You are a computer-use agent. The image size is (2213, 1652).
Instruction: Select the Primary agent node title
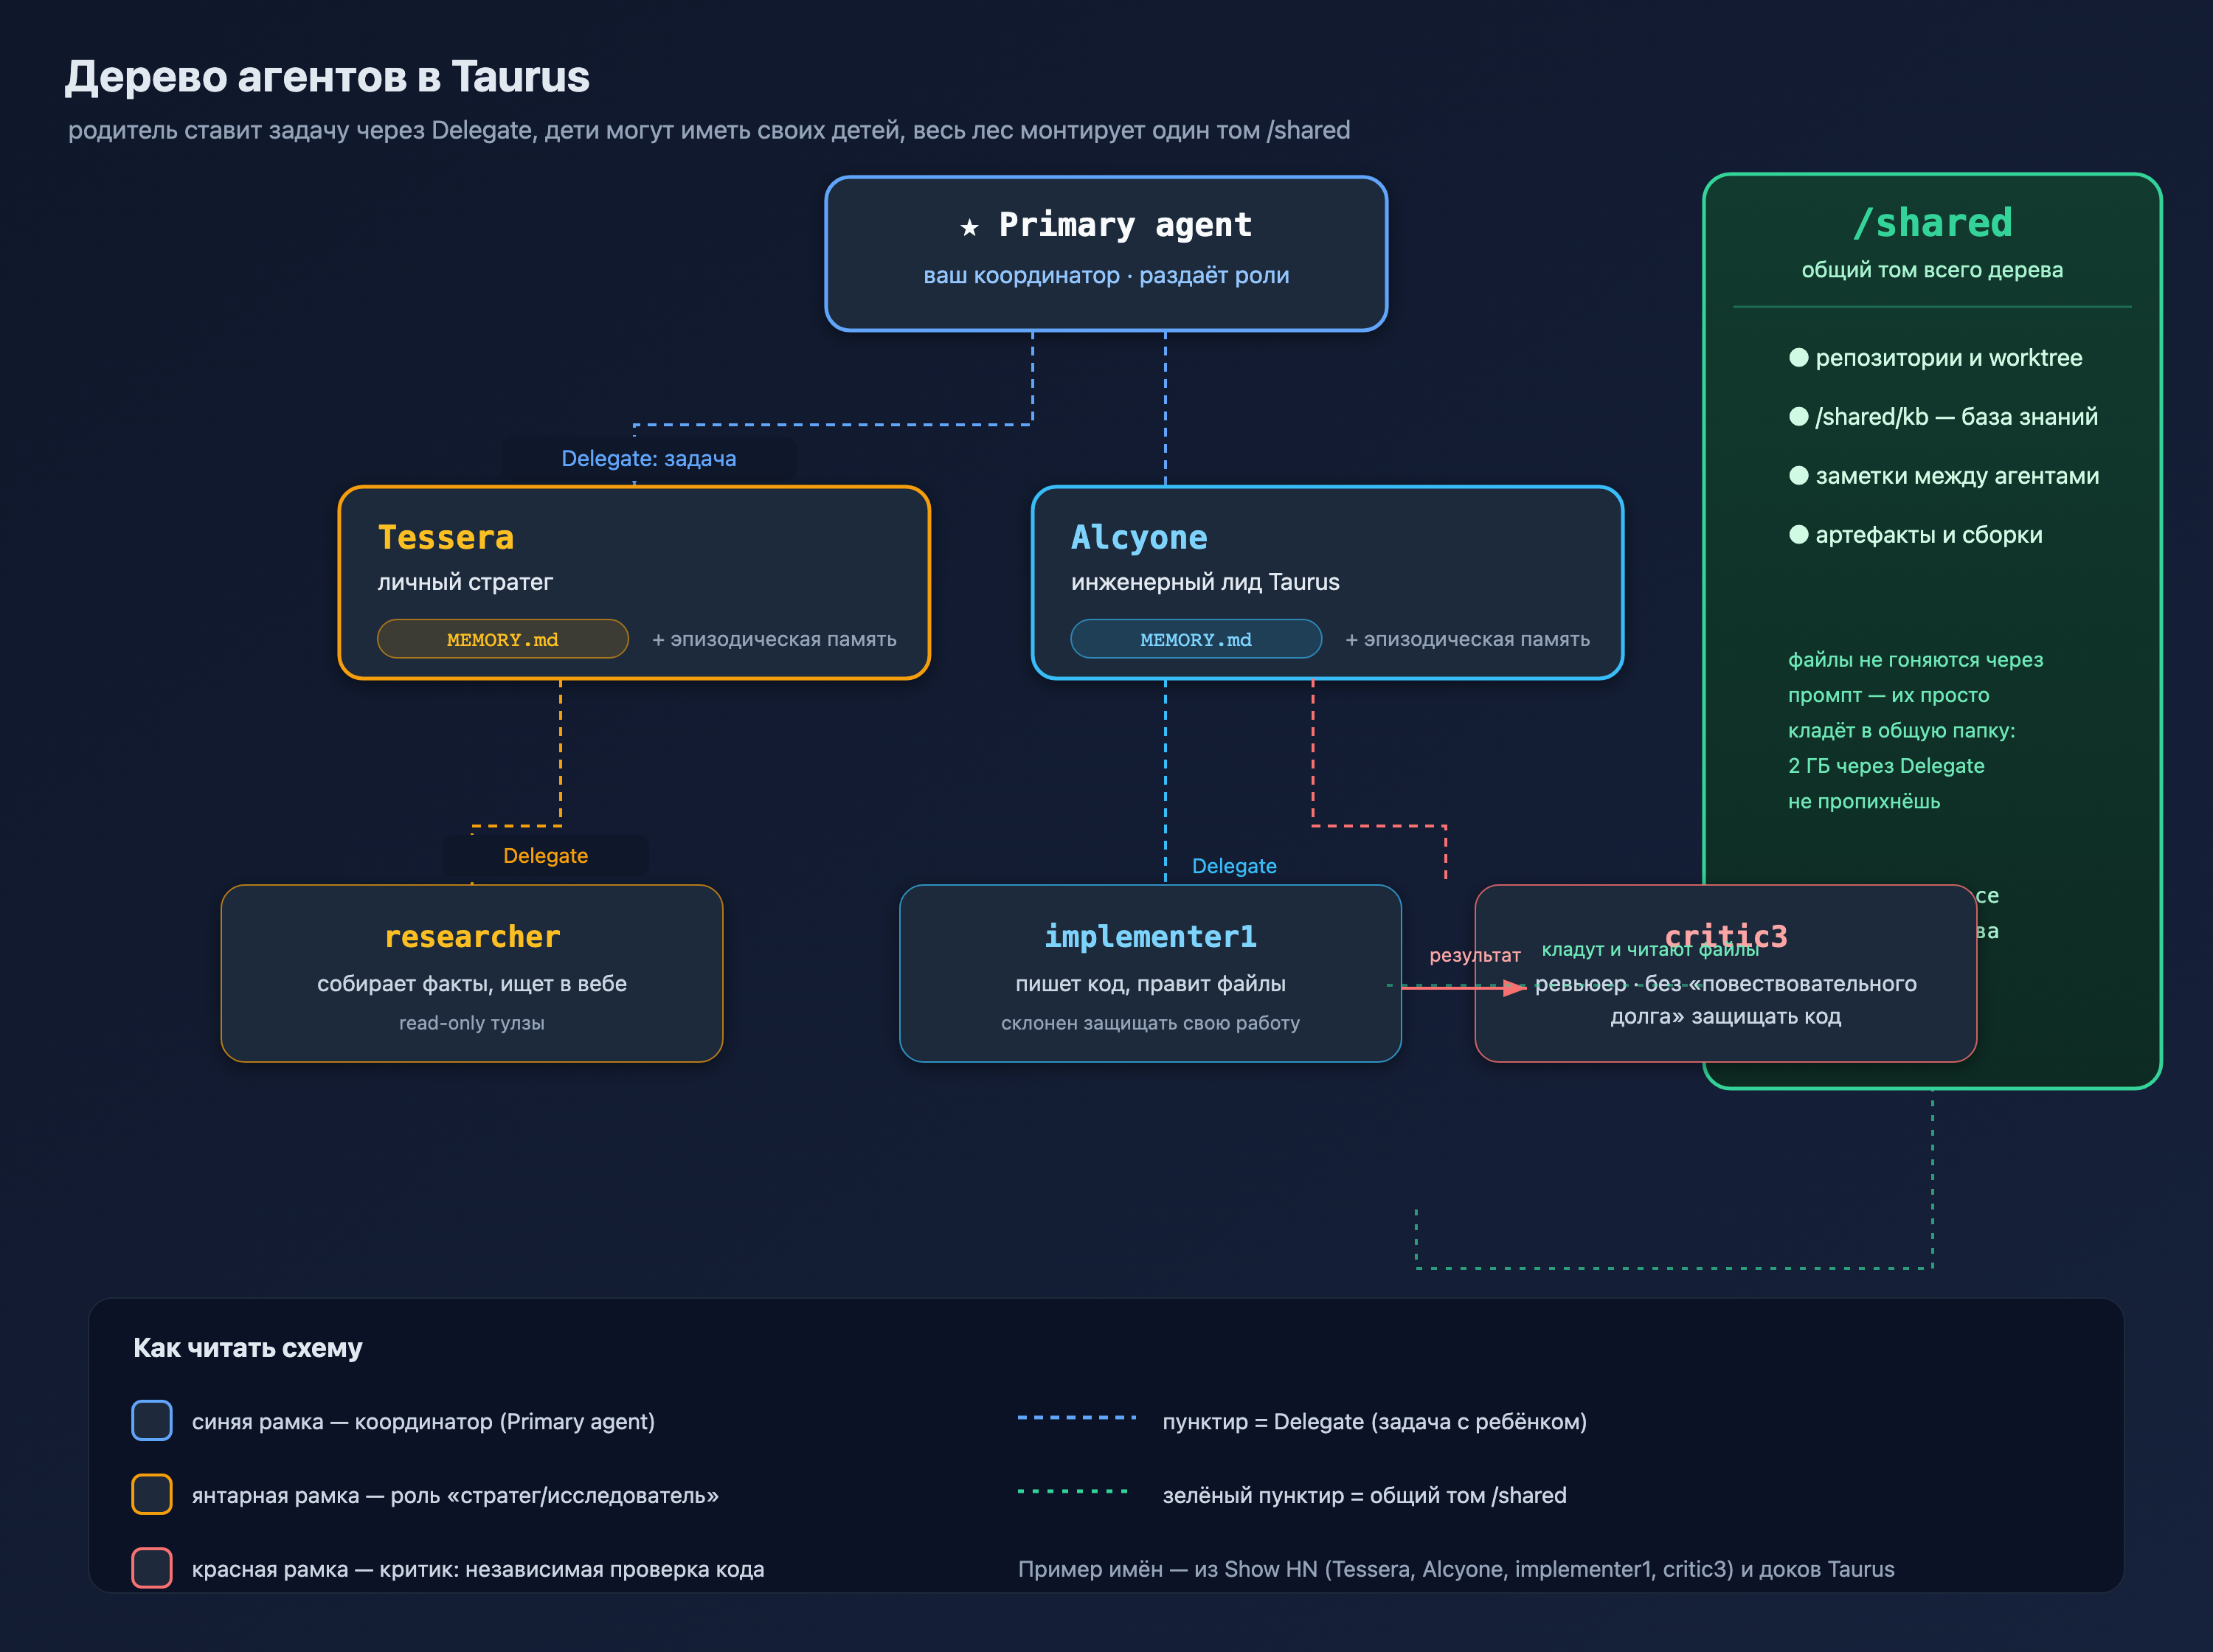pos(1125,224)
